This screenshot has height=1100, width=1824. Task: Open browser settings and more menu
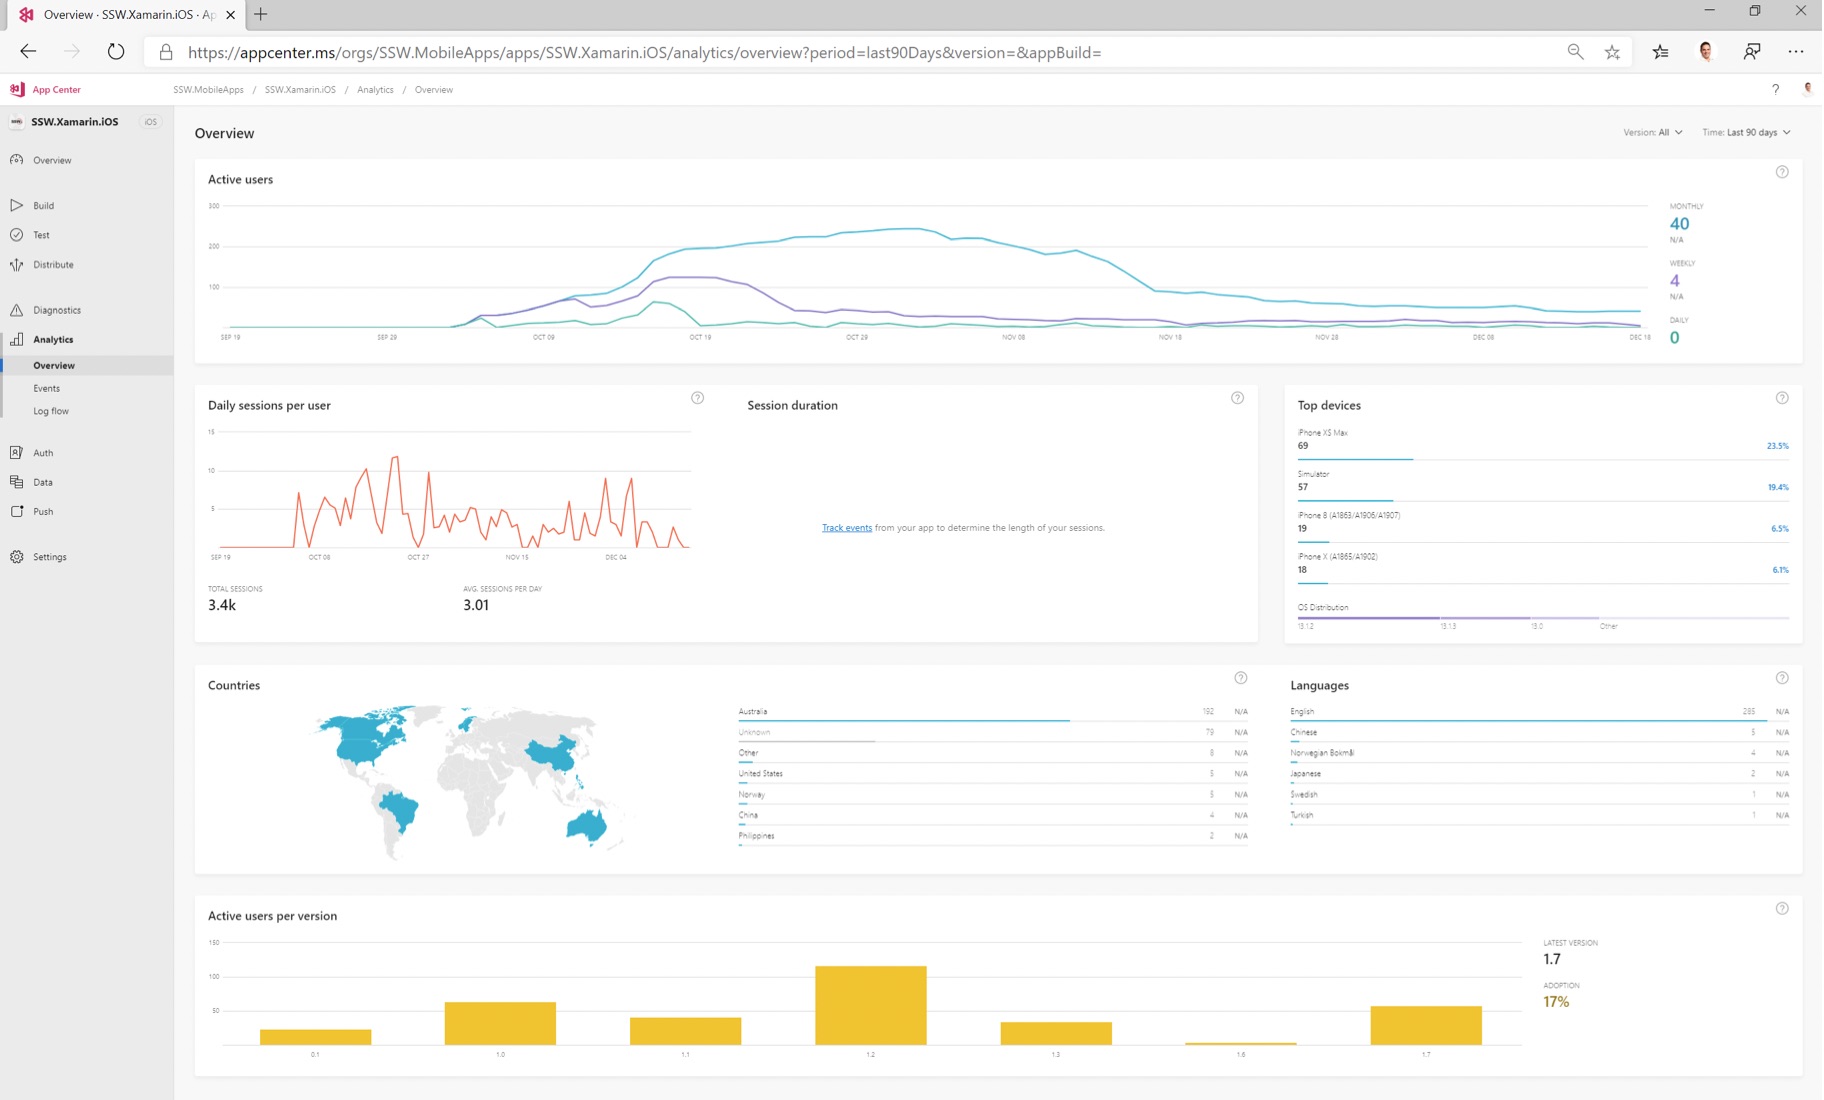click(x=1795, y=52)
